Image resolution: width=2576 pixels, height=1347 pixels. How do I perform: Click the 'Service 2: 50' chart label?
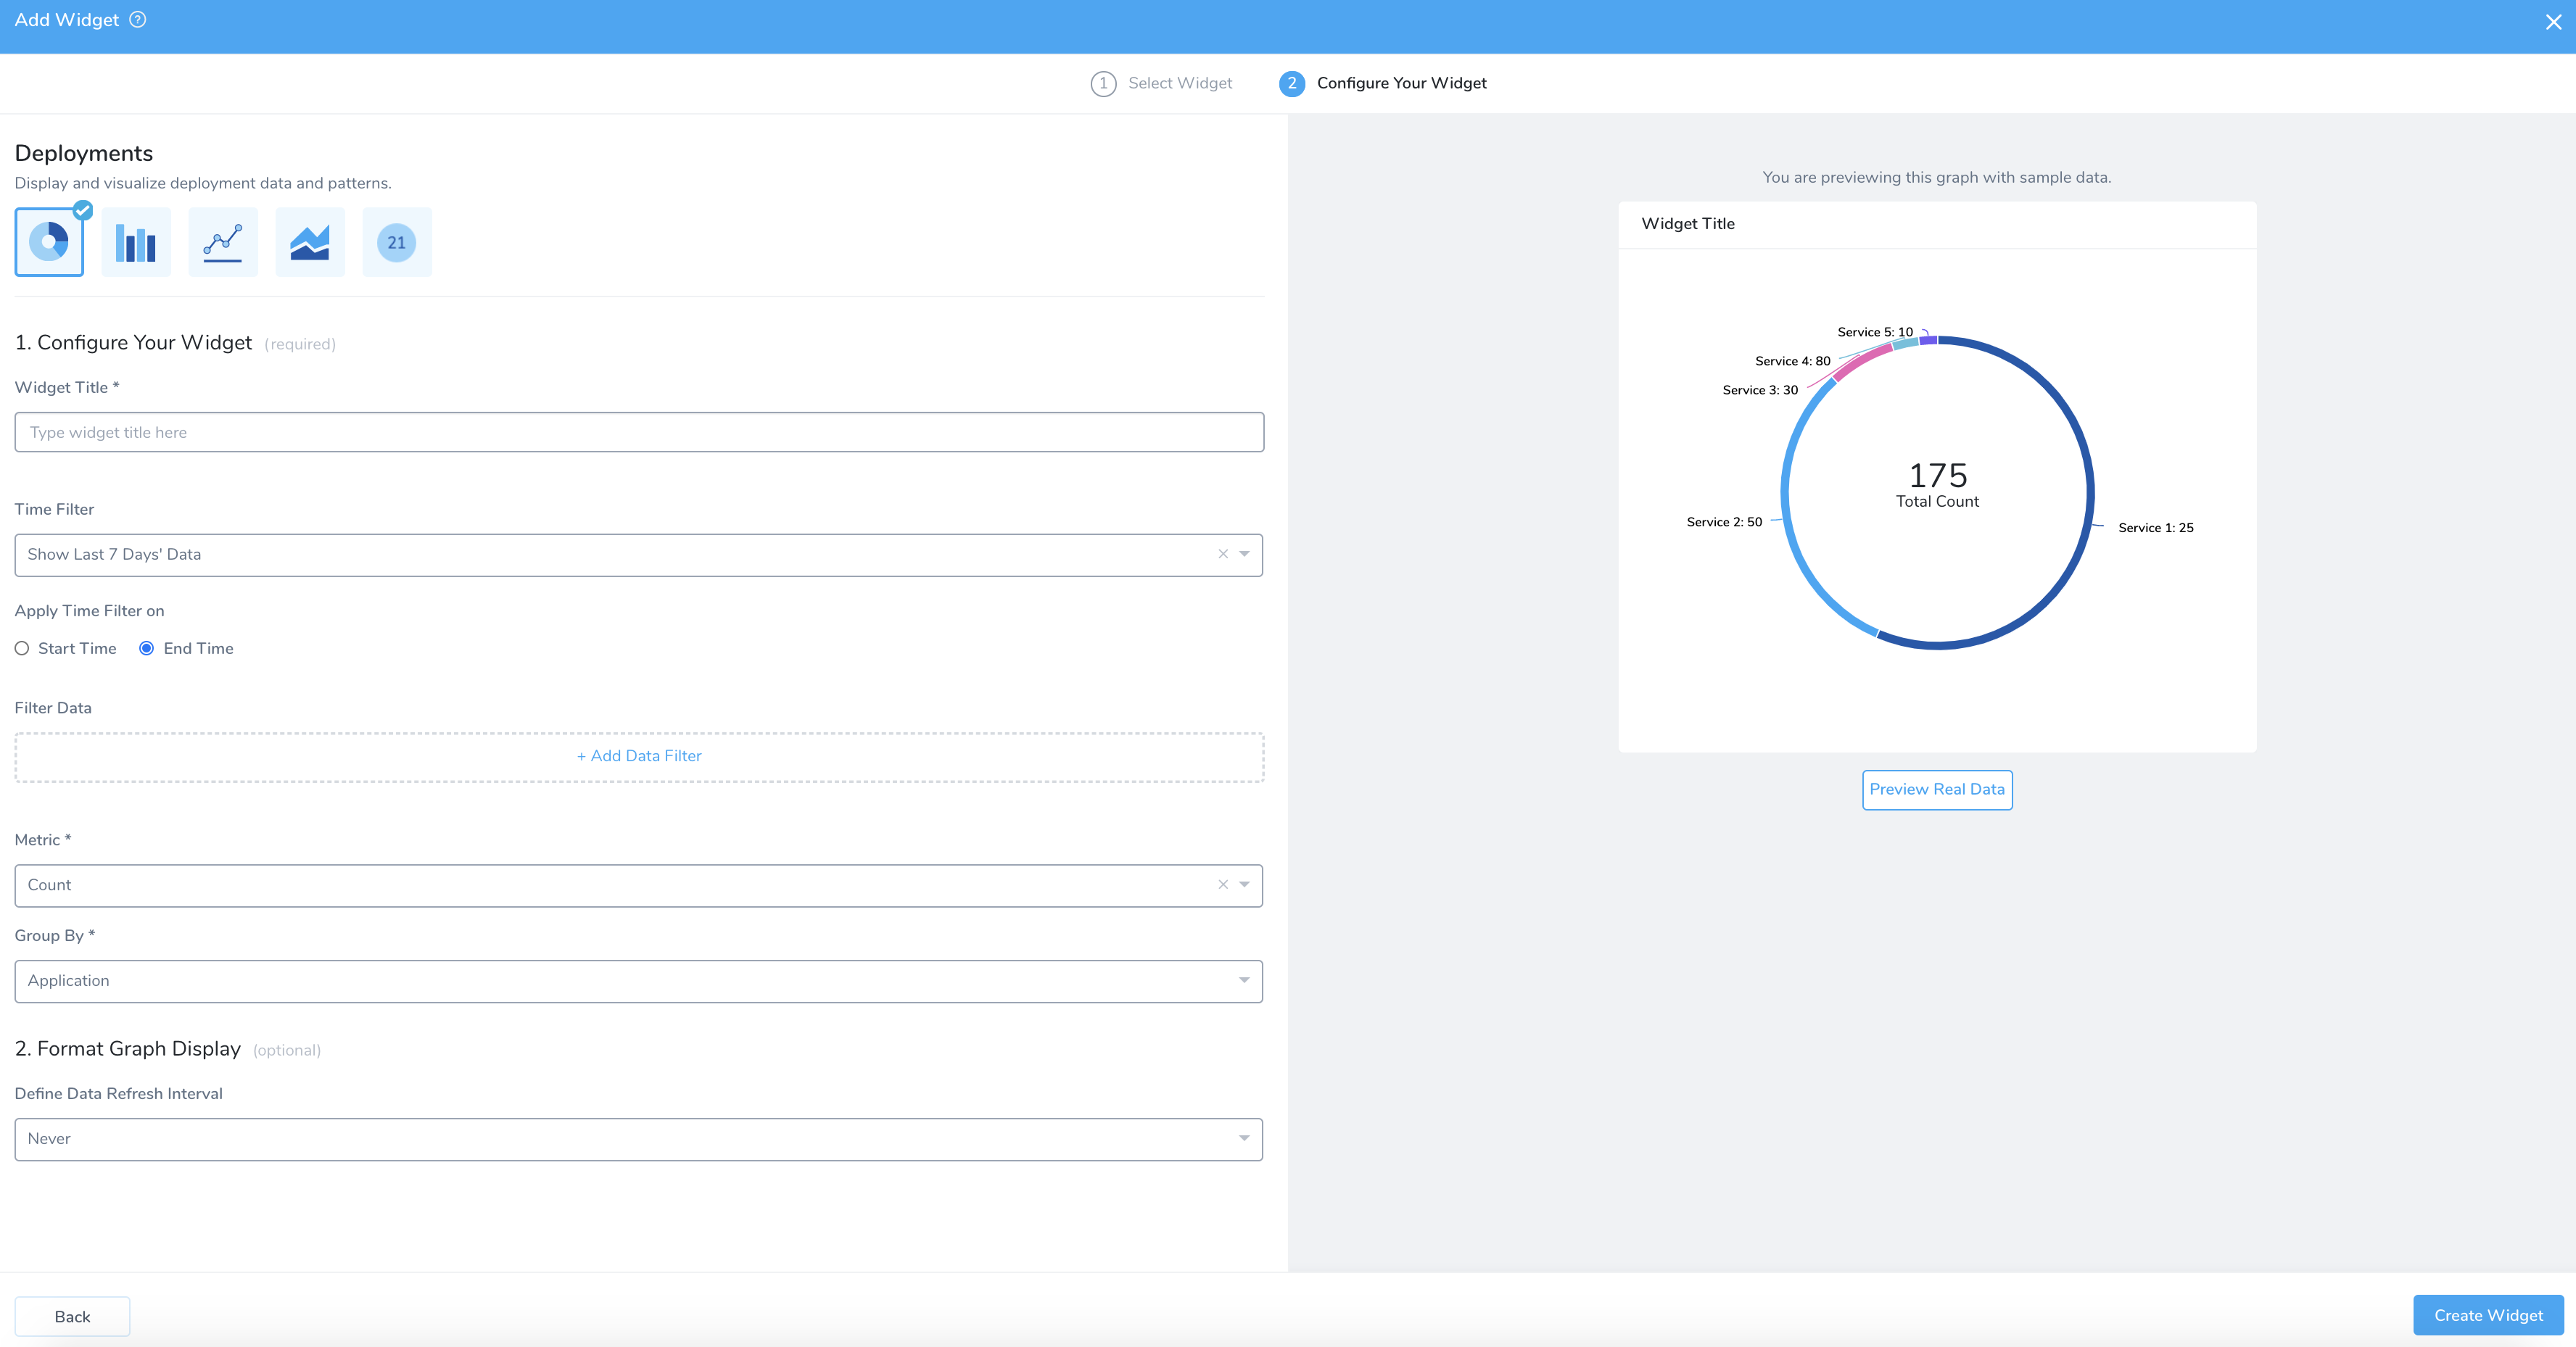[x=1724, y=522]
